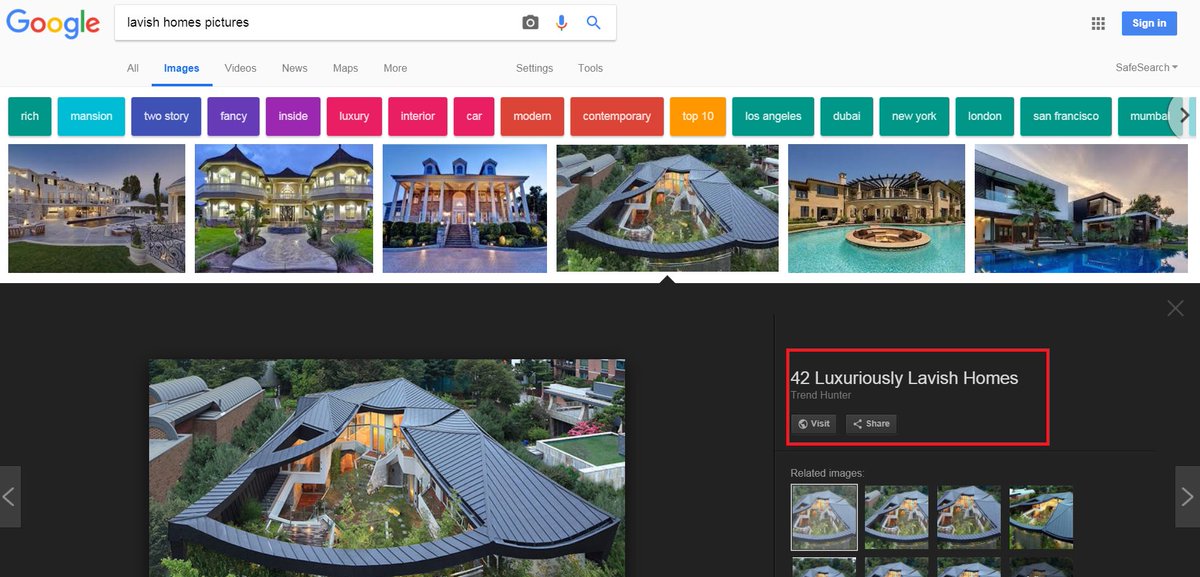
Task: Close the image preview panel
Action: click(1175, 308)
